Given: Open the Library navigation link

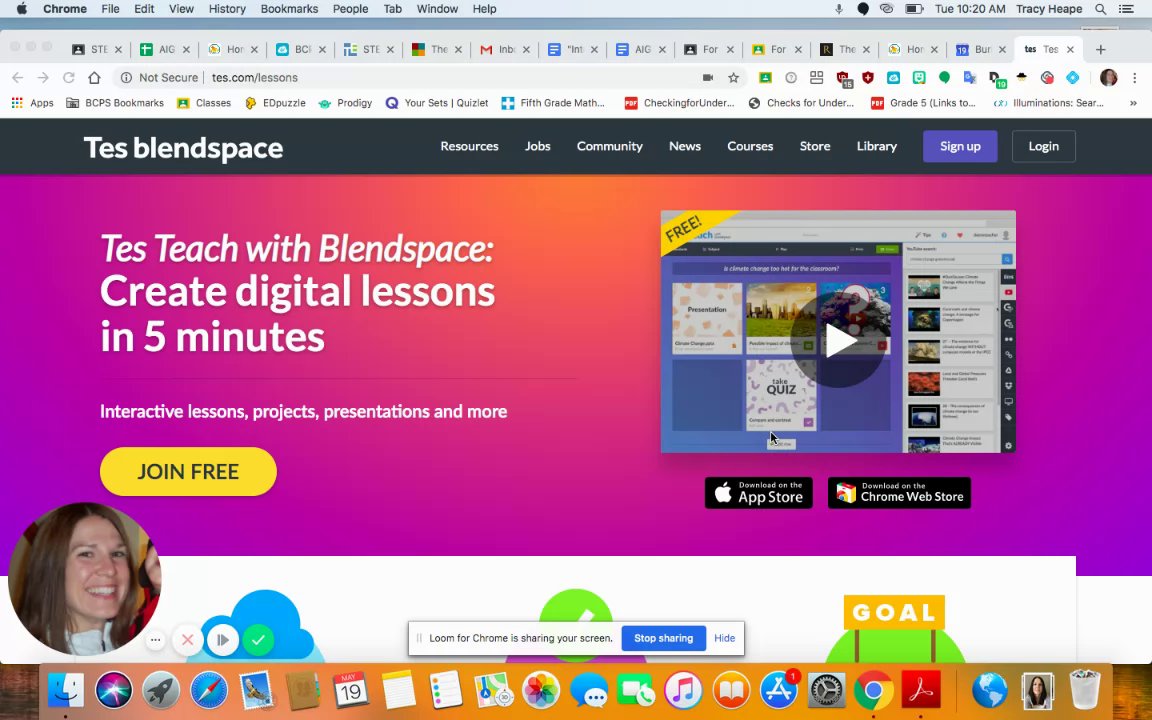Looking at the screenshot, I should (876, 146).
